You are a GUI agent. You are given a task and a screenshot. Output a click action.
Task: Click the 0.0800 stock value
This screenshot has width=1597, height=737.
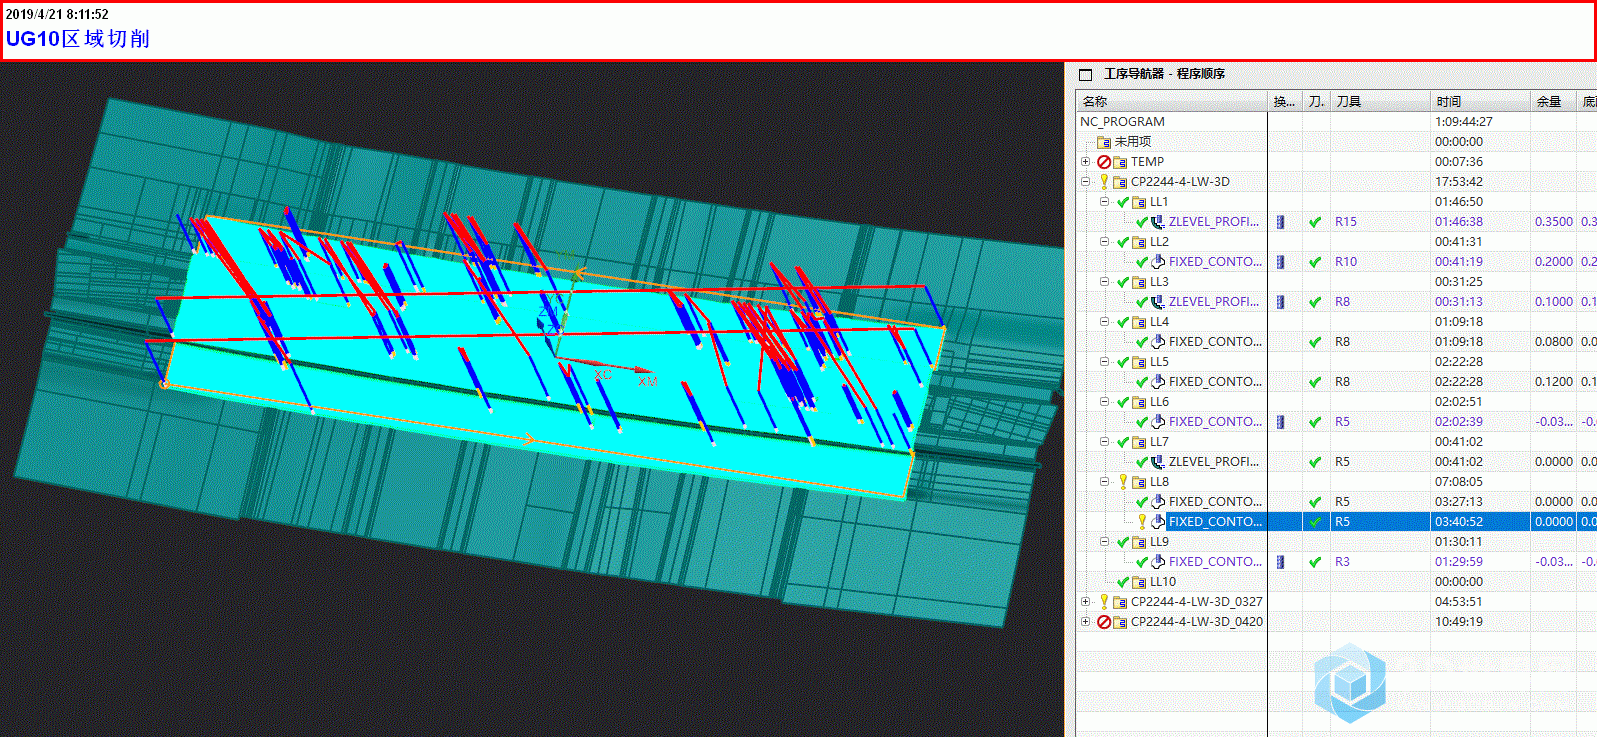[x=1554, y=342]
